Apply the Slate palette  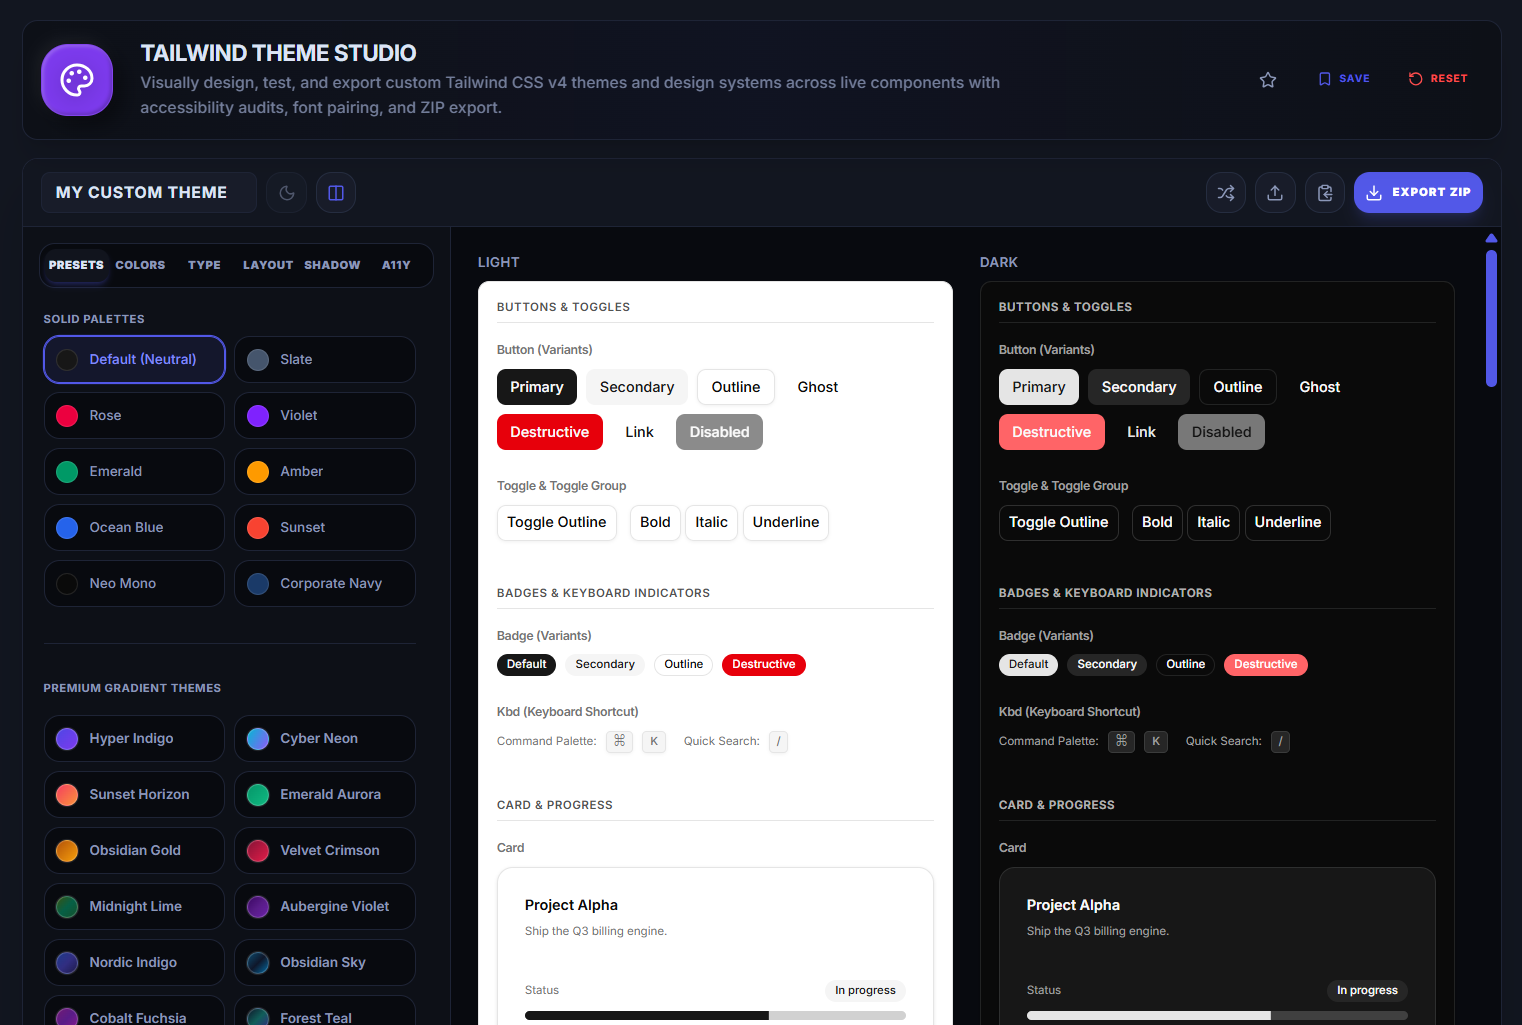click(x=325, y=360)
